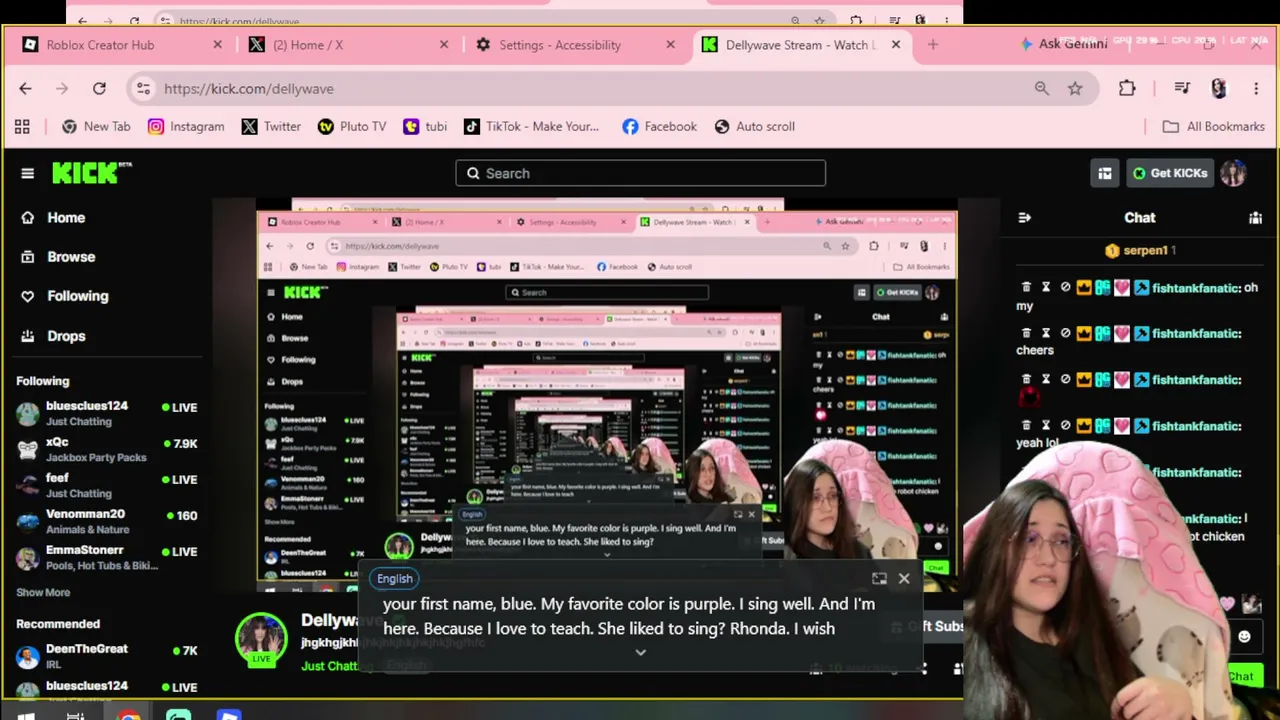The height and width of the screenshot is (720, 1280).
Task: Expand the live caption box downward chevron
Action: click(x=641, y=652)
